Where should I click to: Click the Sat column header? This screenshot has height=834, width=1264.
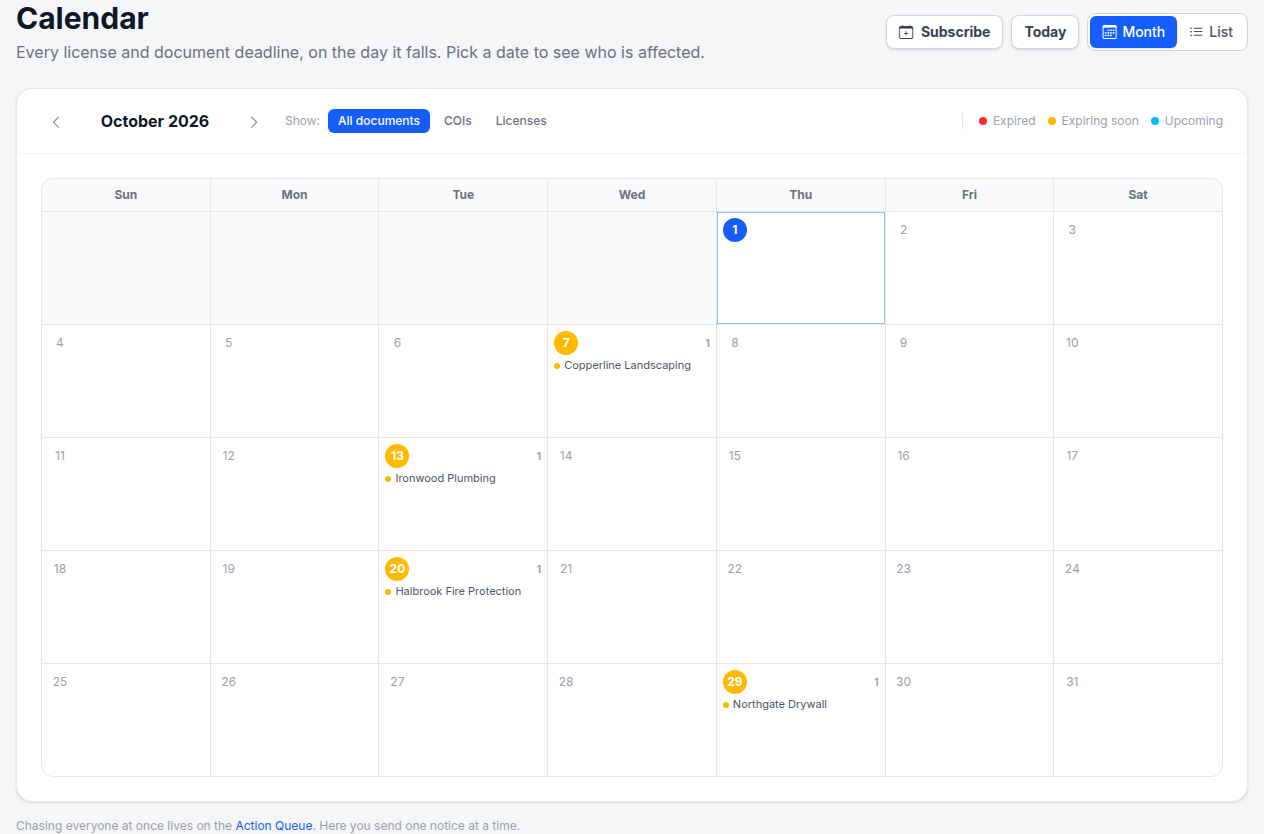(x=1138, y=195)
